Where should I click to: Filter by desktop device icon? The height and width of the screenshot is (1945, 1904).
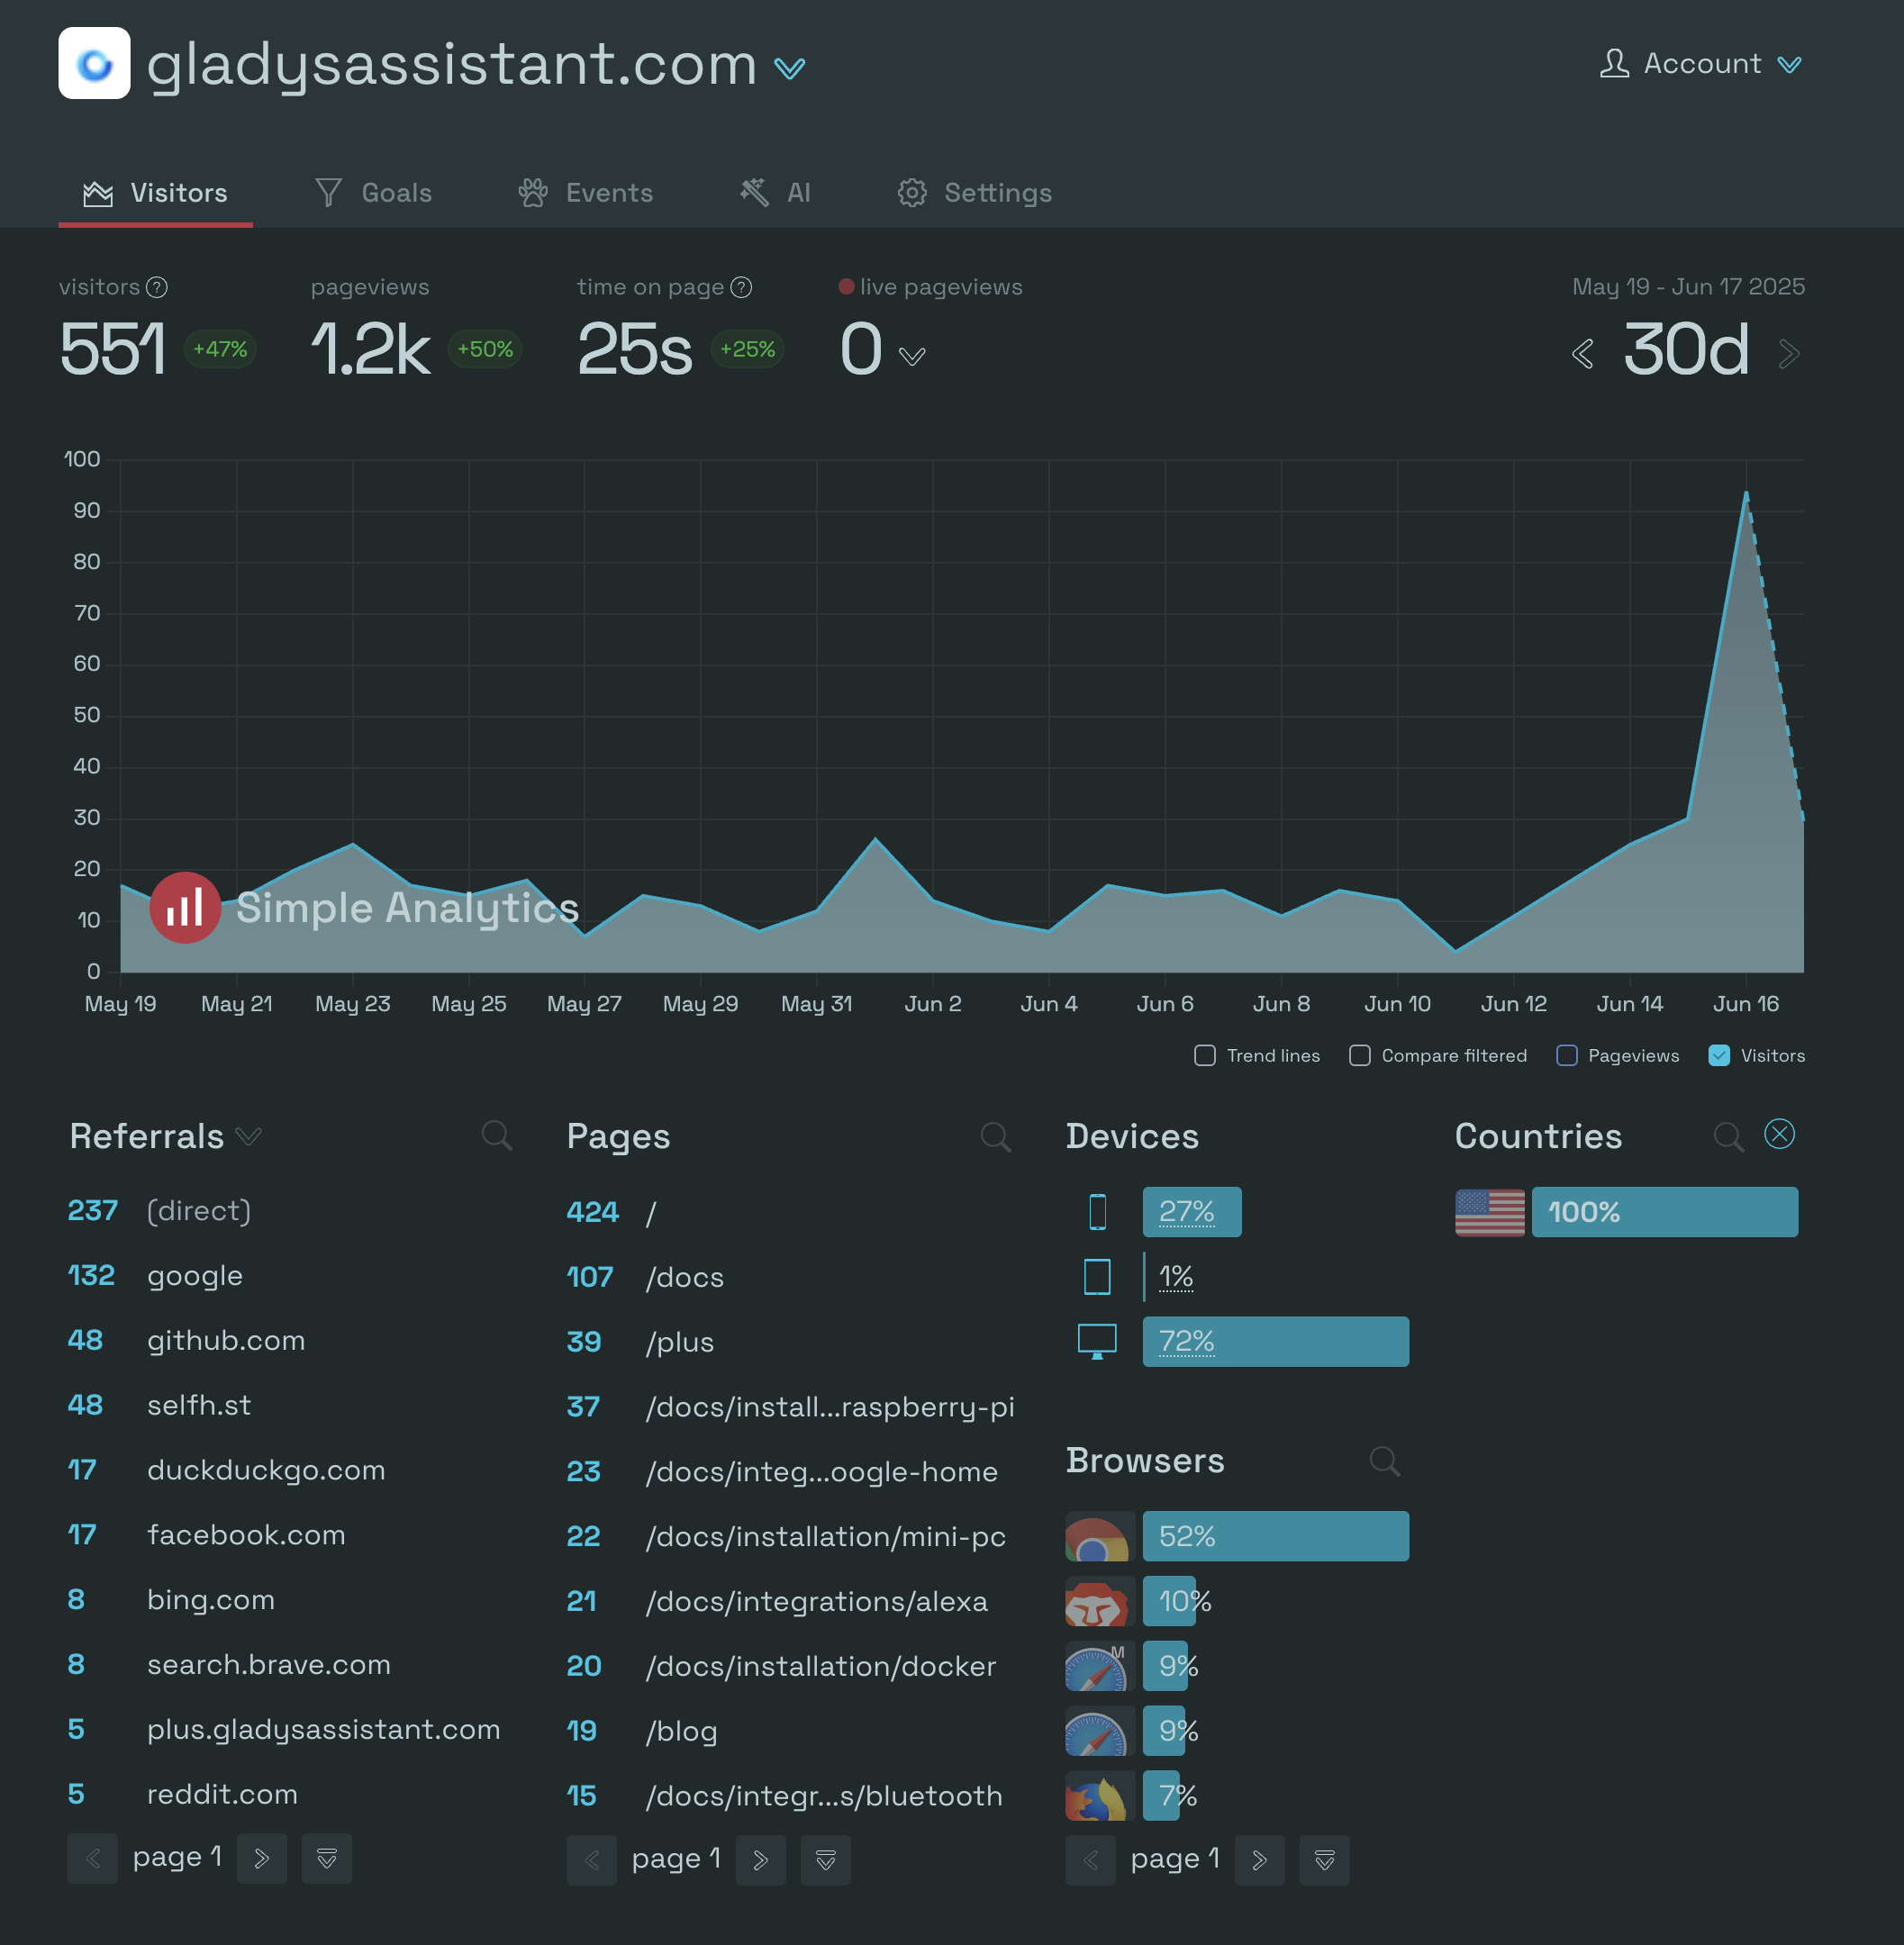coord(1097,1342)
